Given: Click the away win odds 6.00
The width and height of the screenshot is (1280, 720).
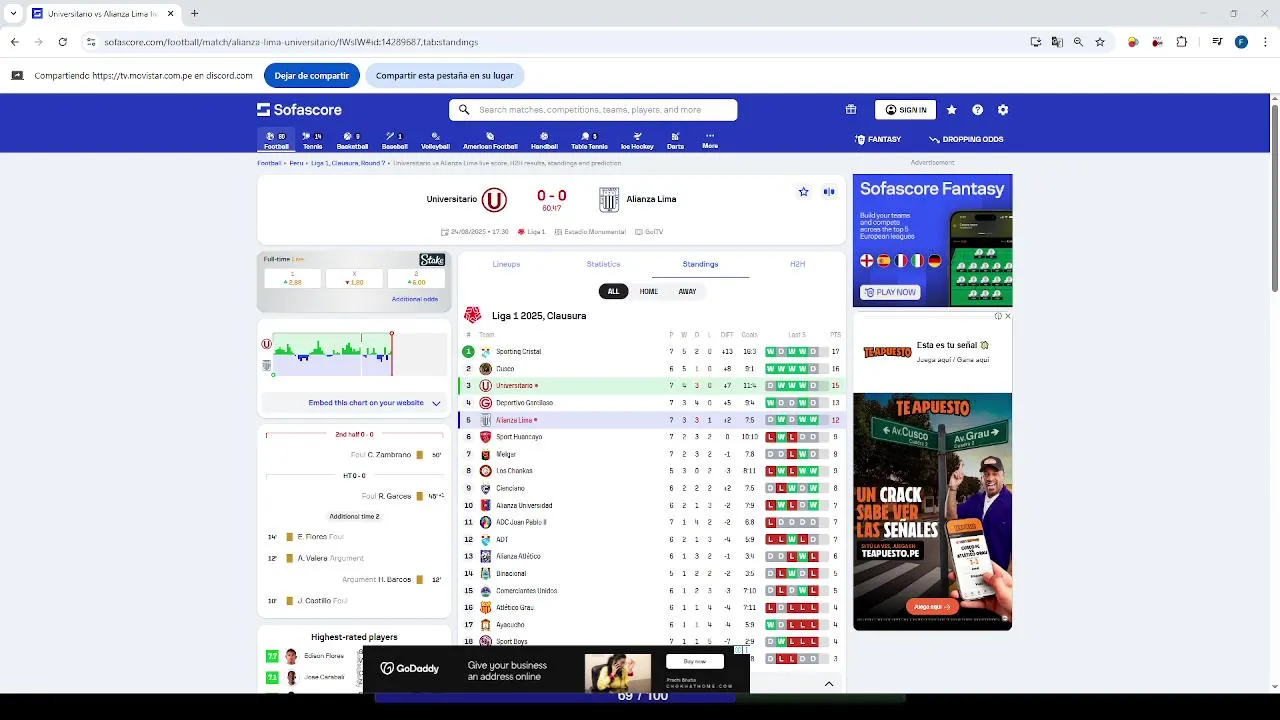Looking at the screenshot, I should coord(416,279).
